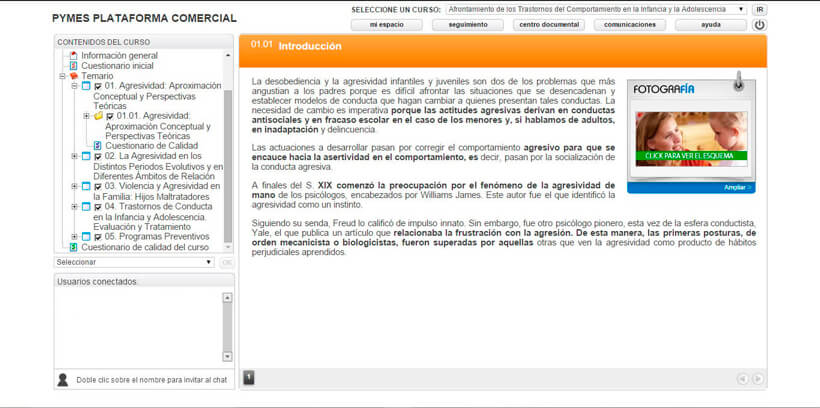Click the page 1 indicator button
Screen dimensions: 820x408
[x=249, y=377]
